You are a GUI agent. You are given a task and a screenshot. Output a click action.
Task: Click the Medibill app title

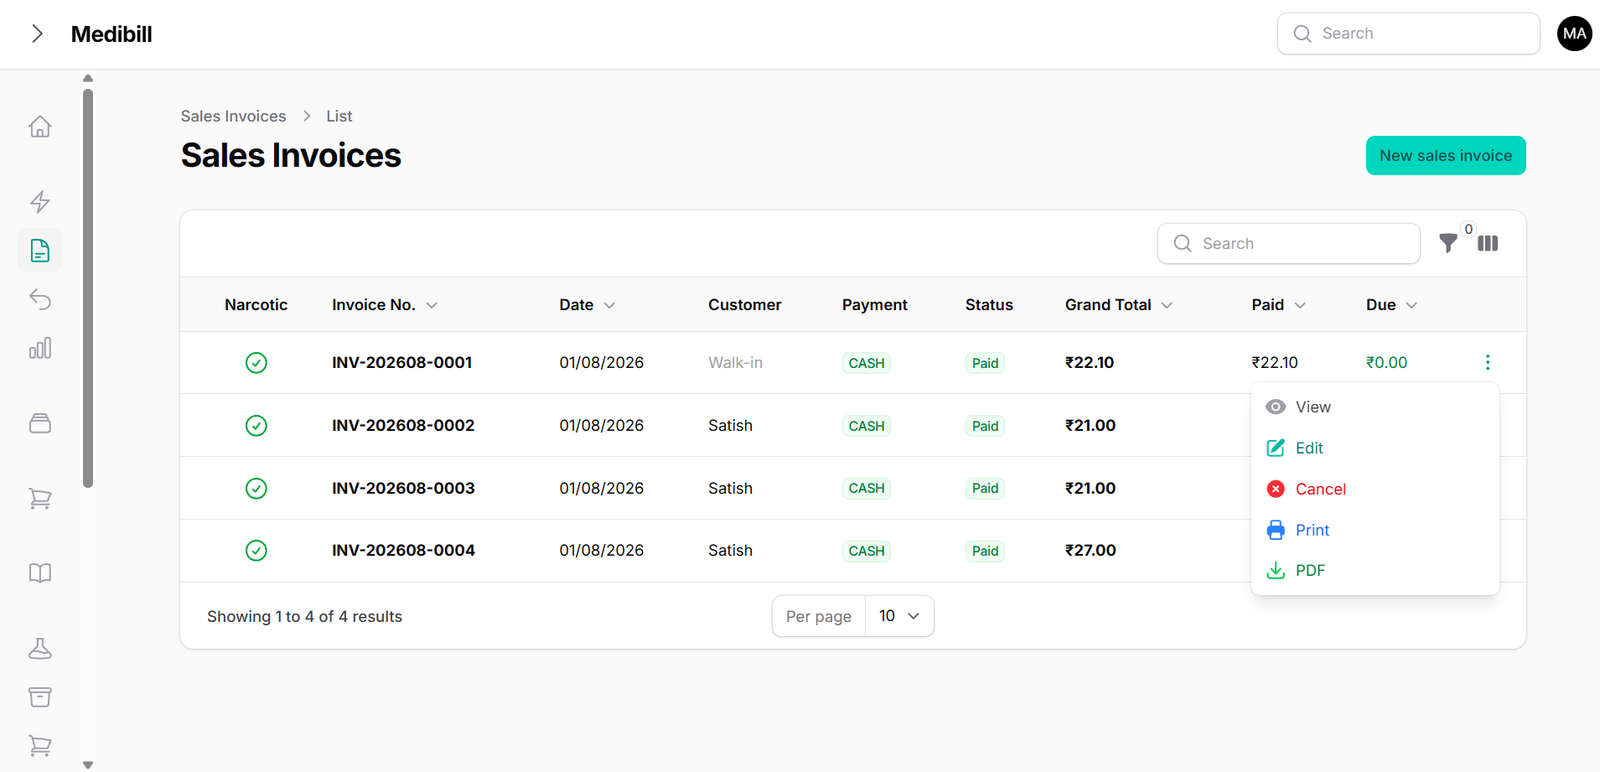pyautogui.click(x=111, y=34)
